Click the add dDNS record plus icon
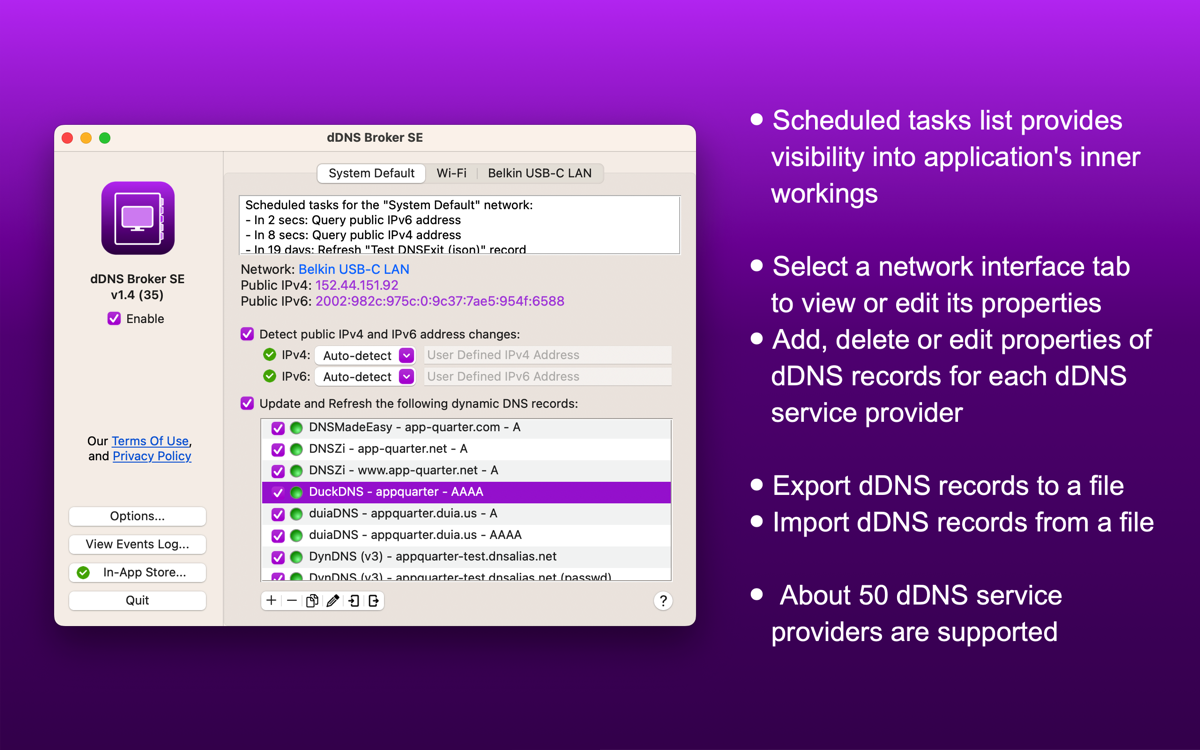Viewport: 1200px width, 750px height. (271, 601)
